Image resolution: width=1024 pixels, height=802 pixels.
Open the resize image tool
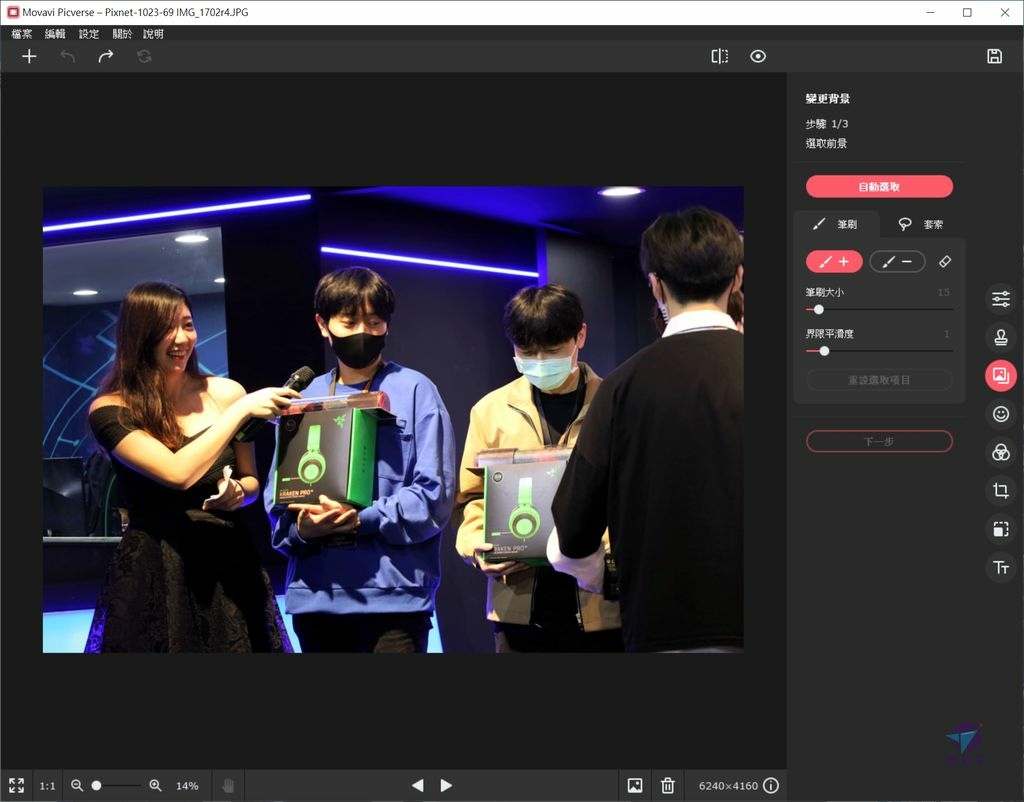(1000, 529)
